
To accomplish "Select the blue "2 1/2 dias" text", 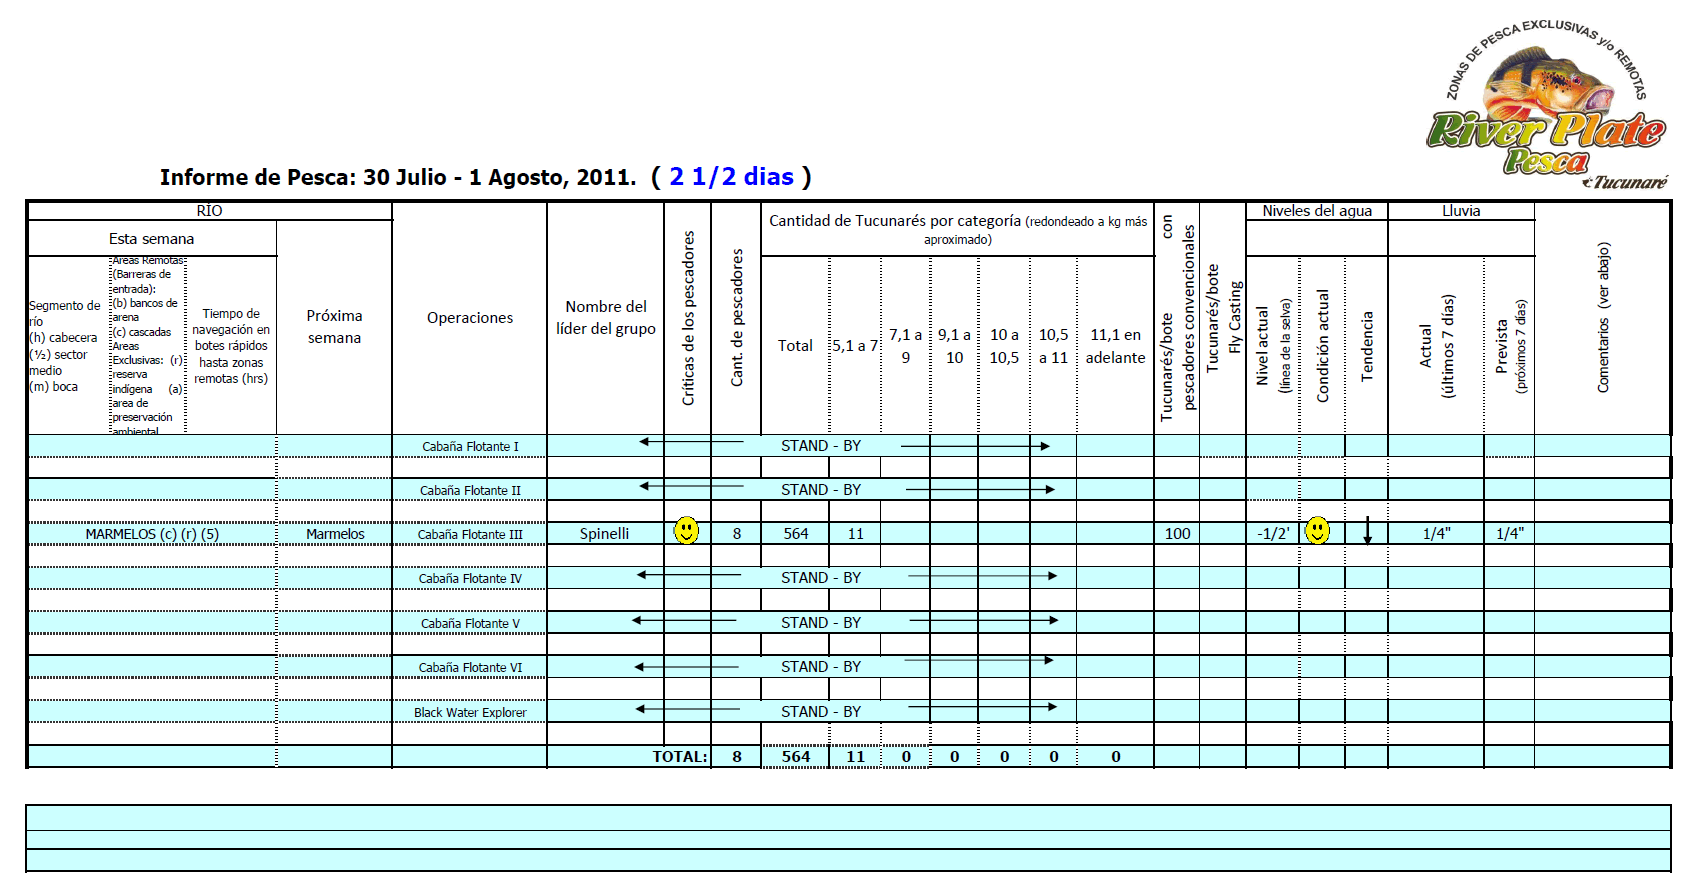I will [x=731, y=177].
